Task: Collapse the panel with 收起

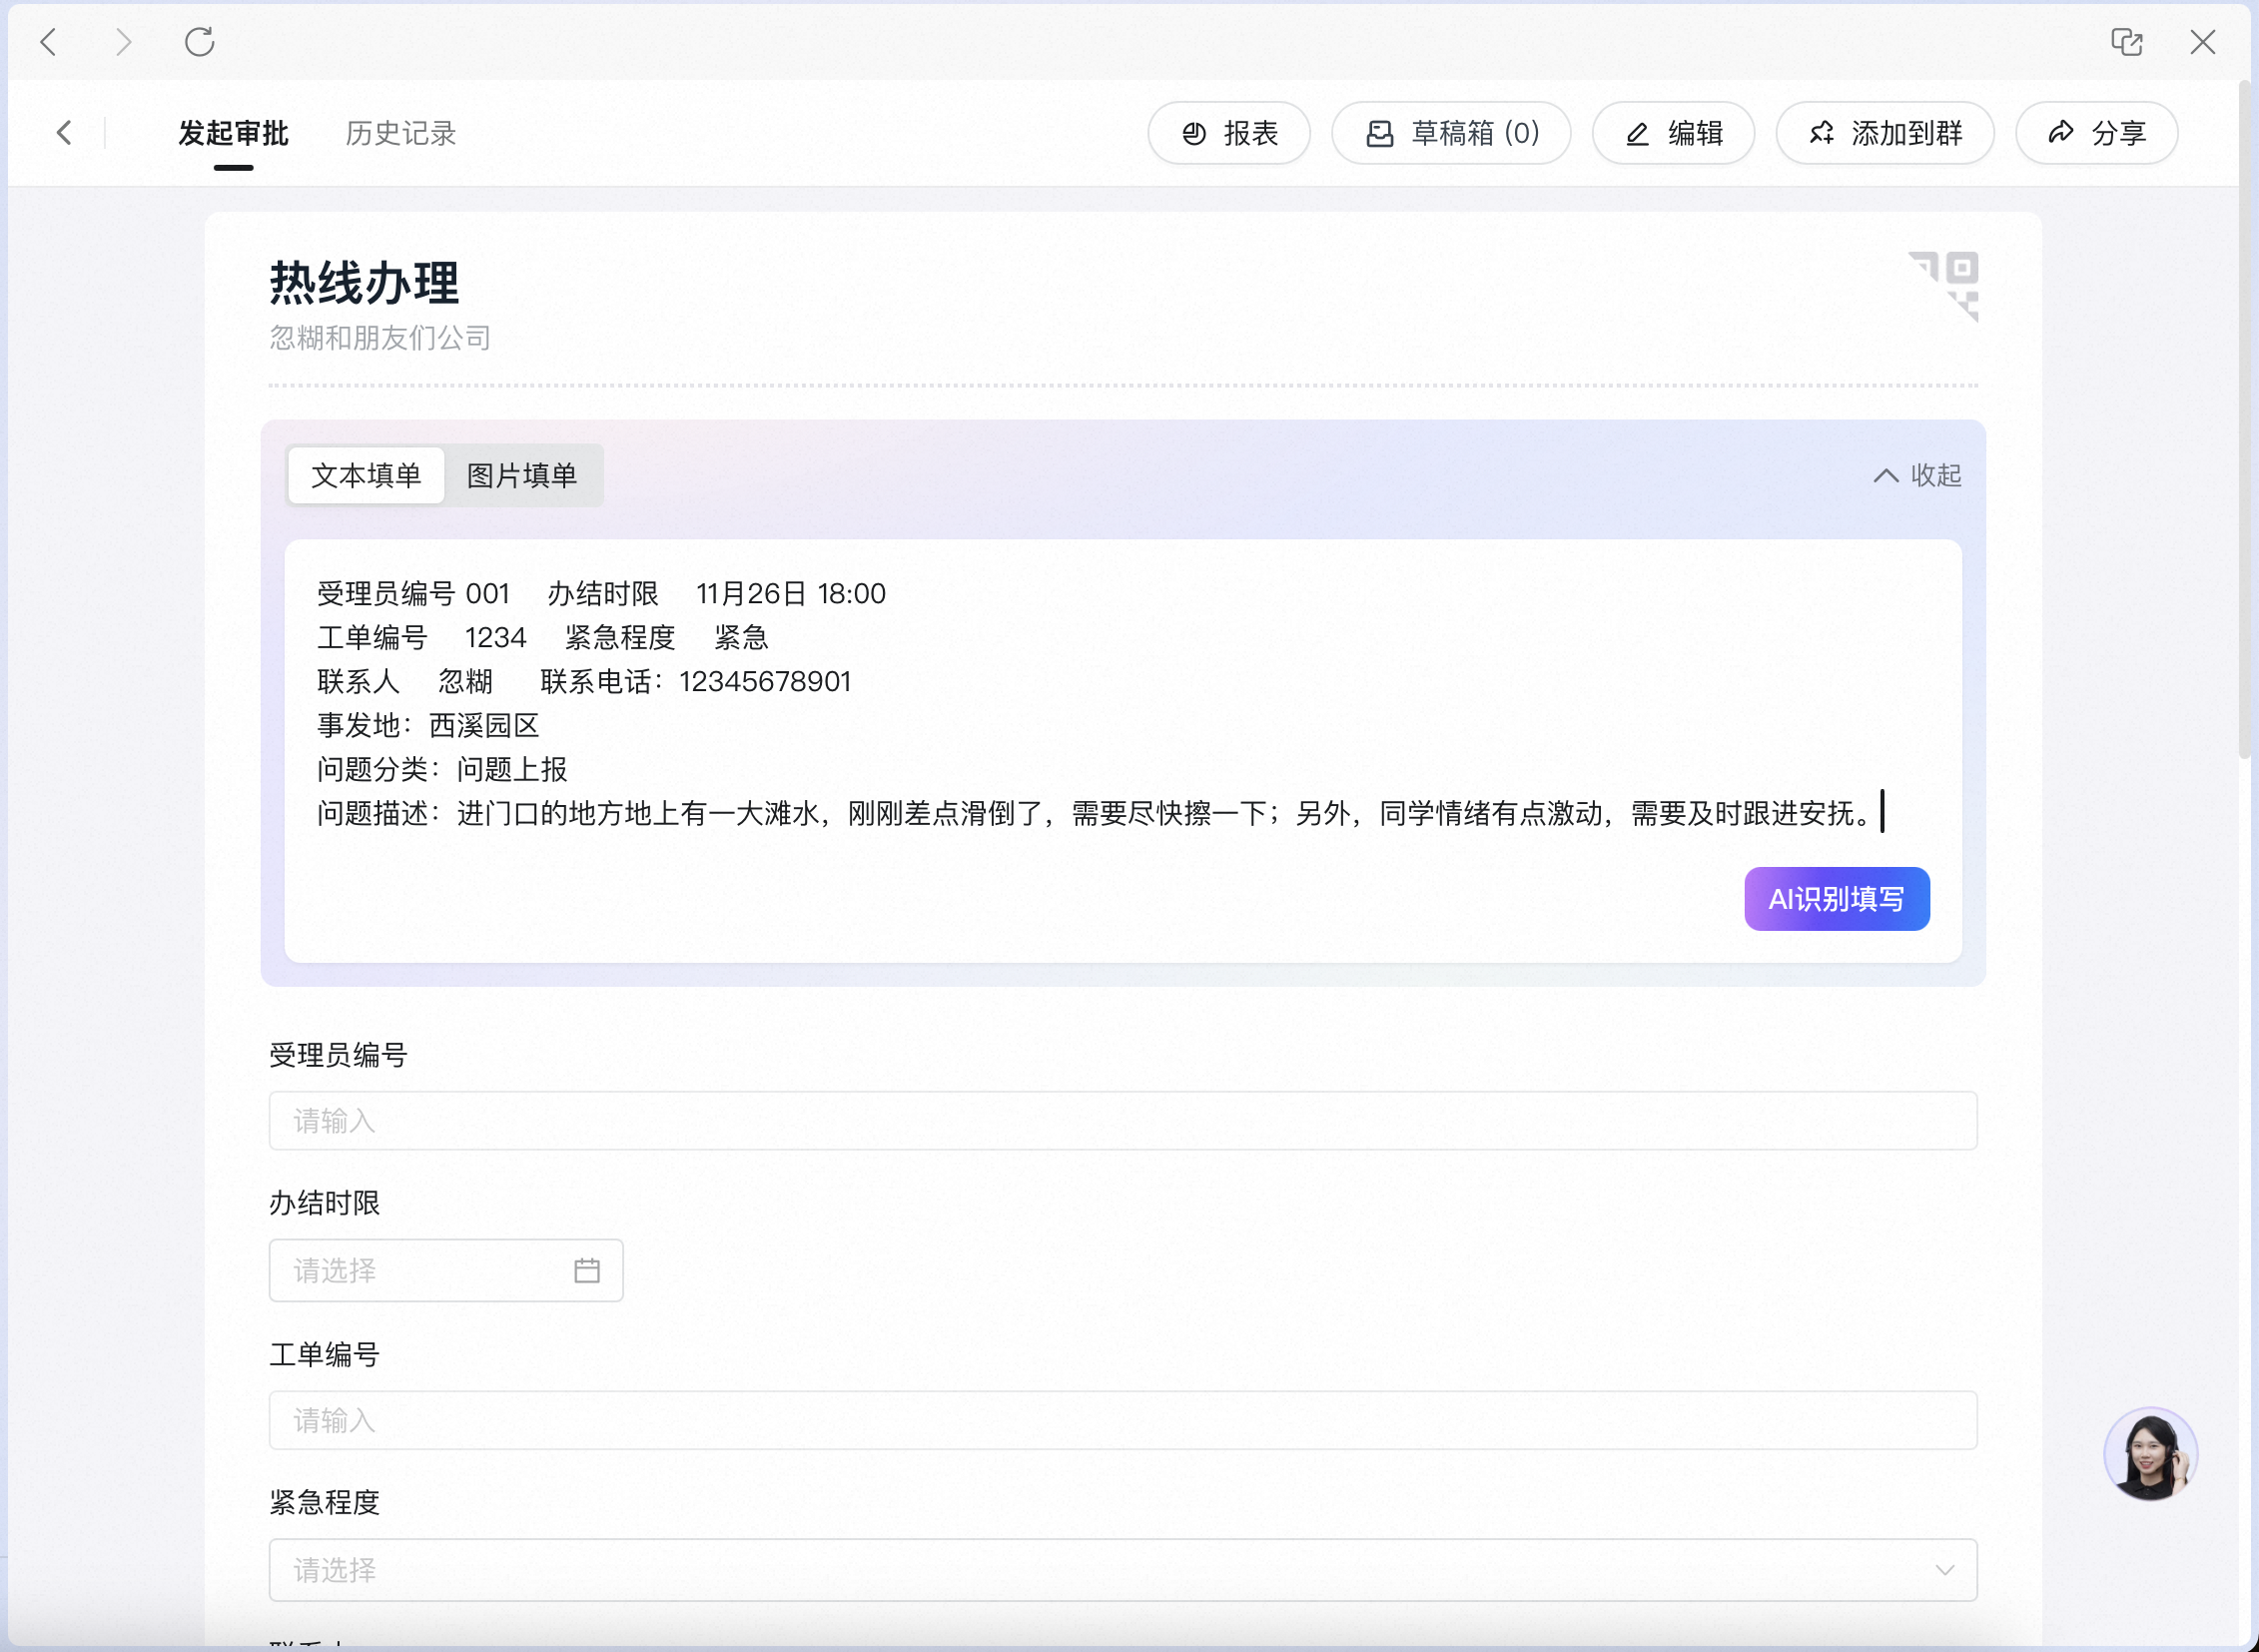Action: (1917, 476)
